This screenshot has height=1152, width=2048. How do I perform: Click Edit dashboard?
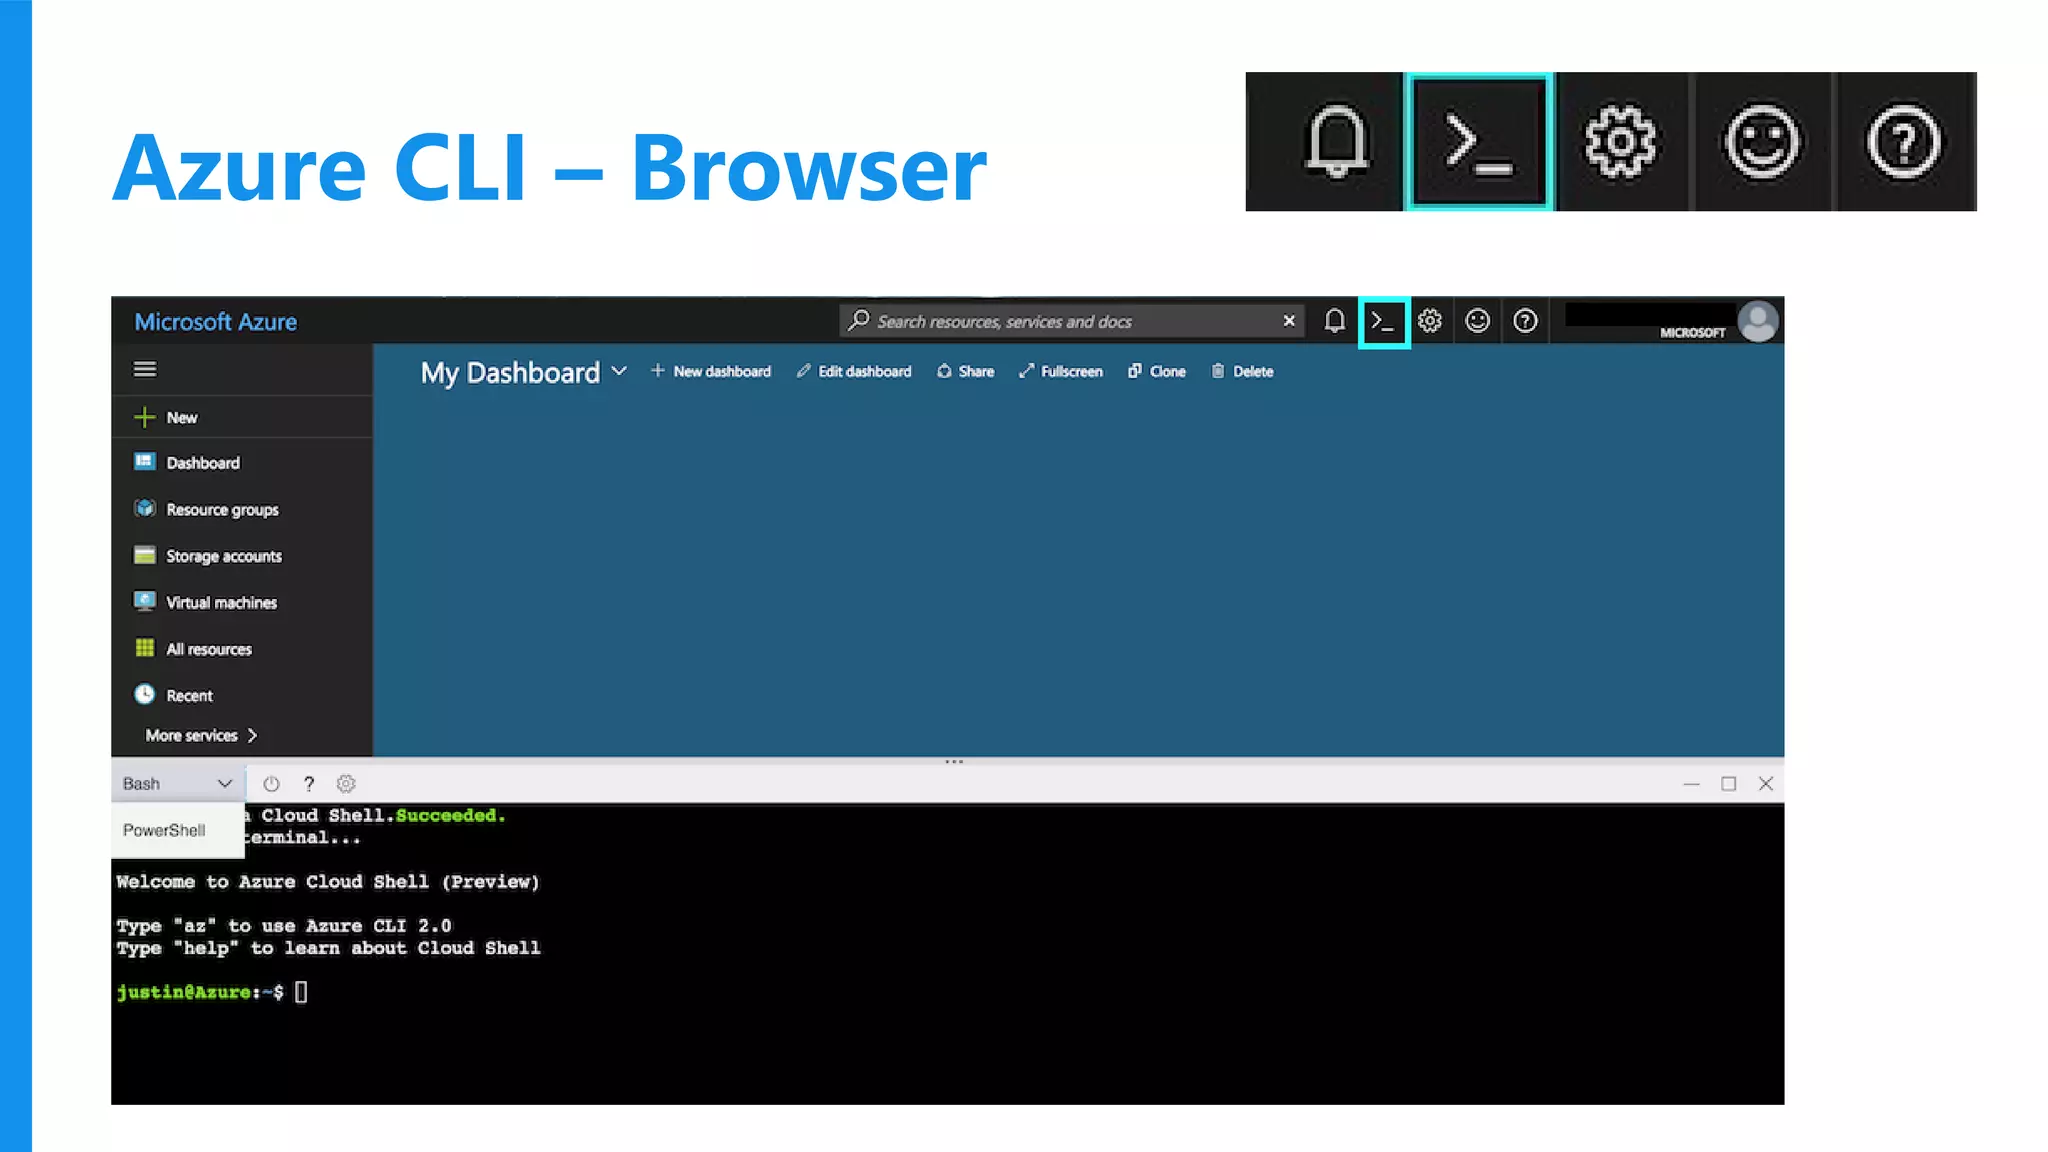coord(854,371)
